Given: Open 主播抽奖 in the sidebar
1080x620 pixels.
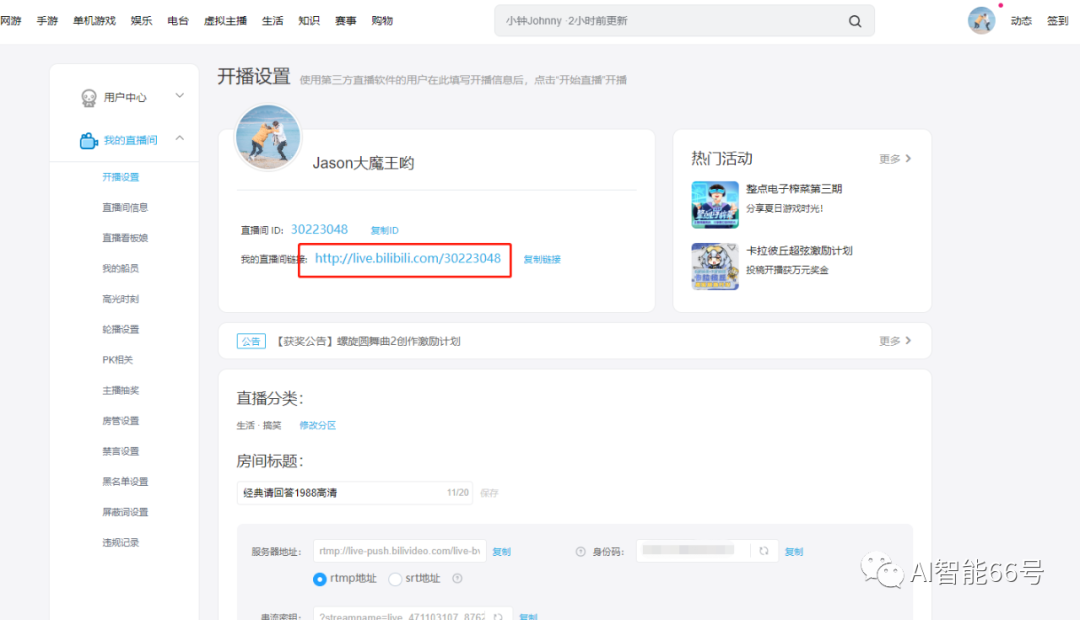Looking at the screenshot, I should (121, 390).
